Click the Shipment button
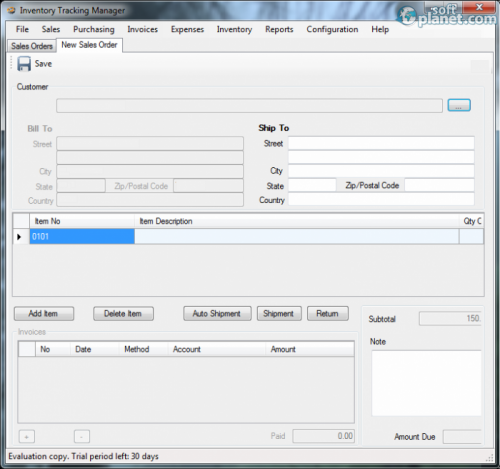Image resolution: width=500 pixels, height=469 pixels. [x=279, y=314]
